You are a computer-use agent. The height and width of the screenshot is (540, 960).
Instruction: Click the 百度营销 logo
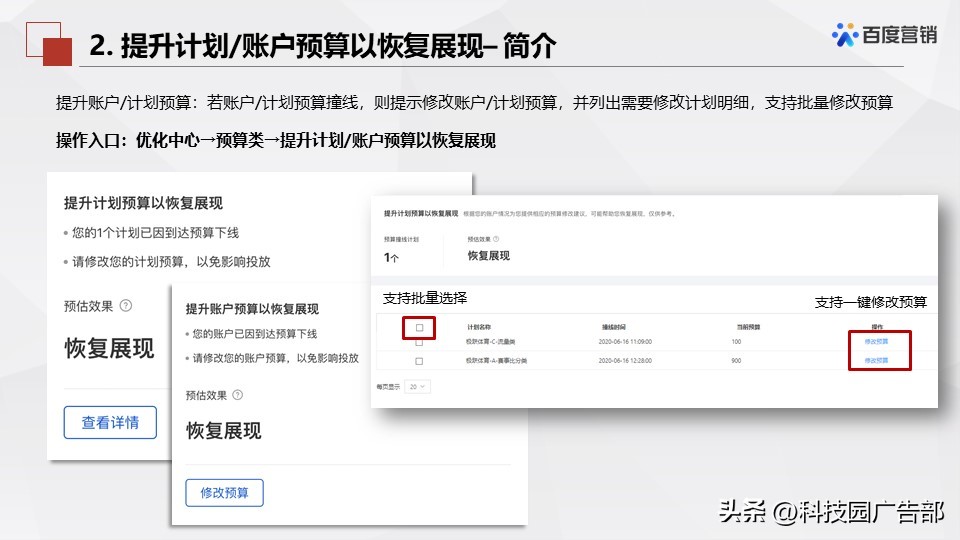point(884,35)
